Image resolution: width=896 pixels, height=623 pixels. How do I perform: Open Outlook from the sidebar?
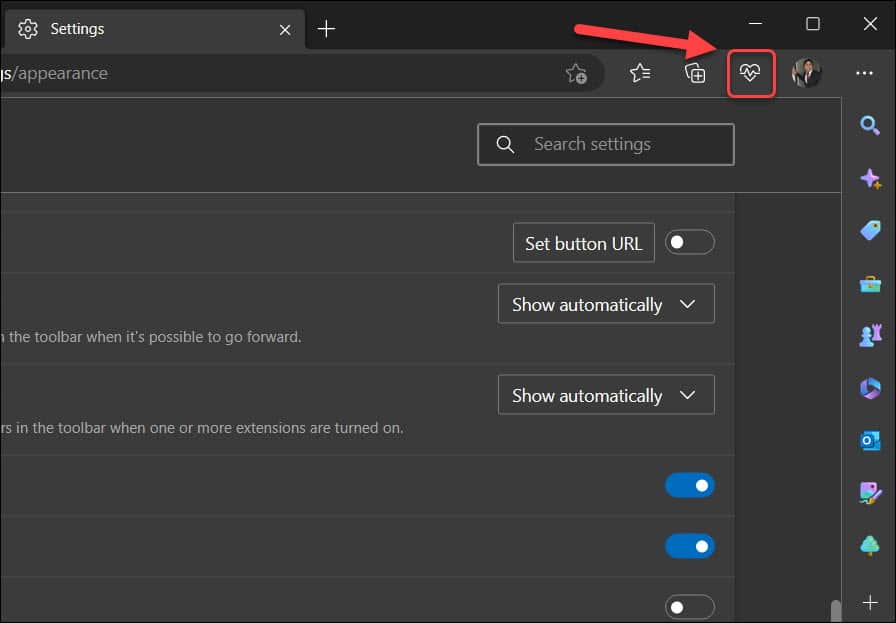click(x=869, y=440)
